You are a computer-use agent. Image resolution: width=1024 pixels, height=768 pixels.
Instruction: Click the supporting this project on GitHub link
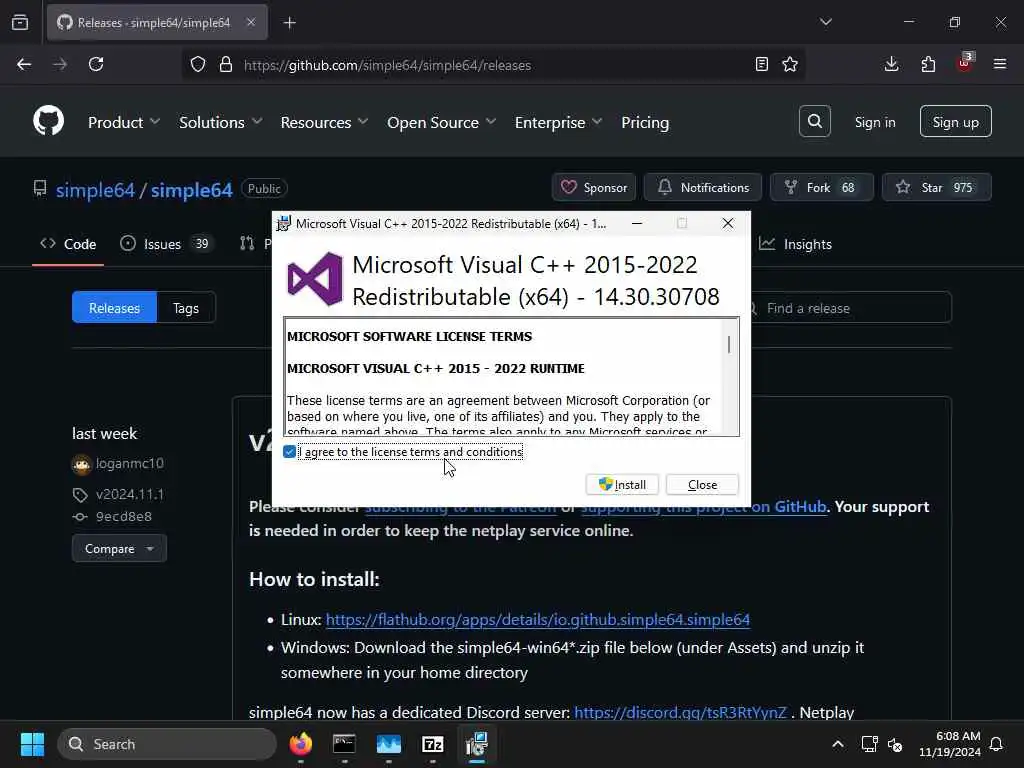pyautogui.click(x=703, y=506)
